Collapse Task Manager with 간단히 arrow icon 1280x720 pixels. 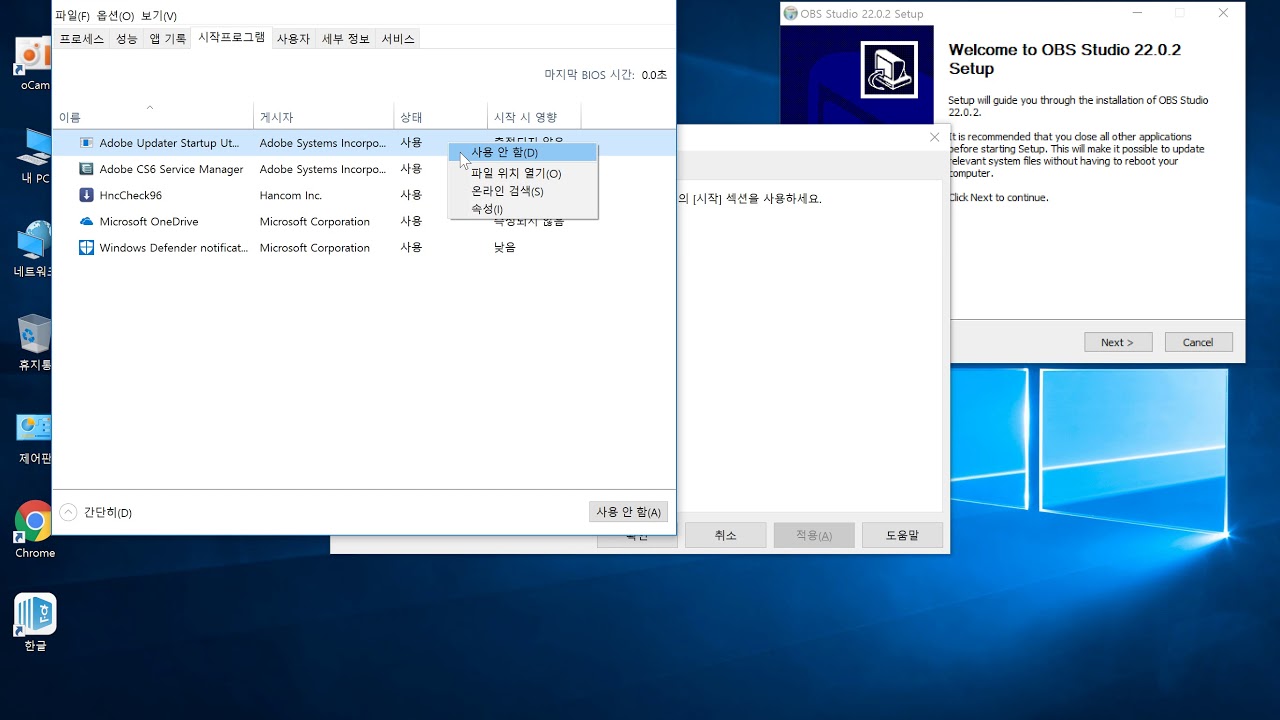click(x=68, y=512)
